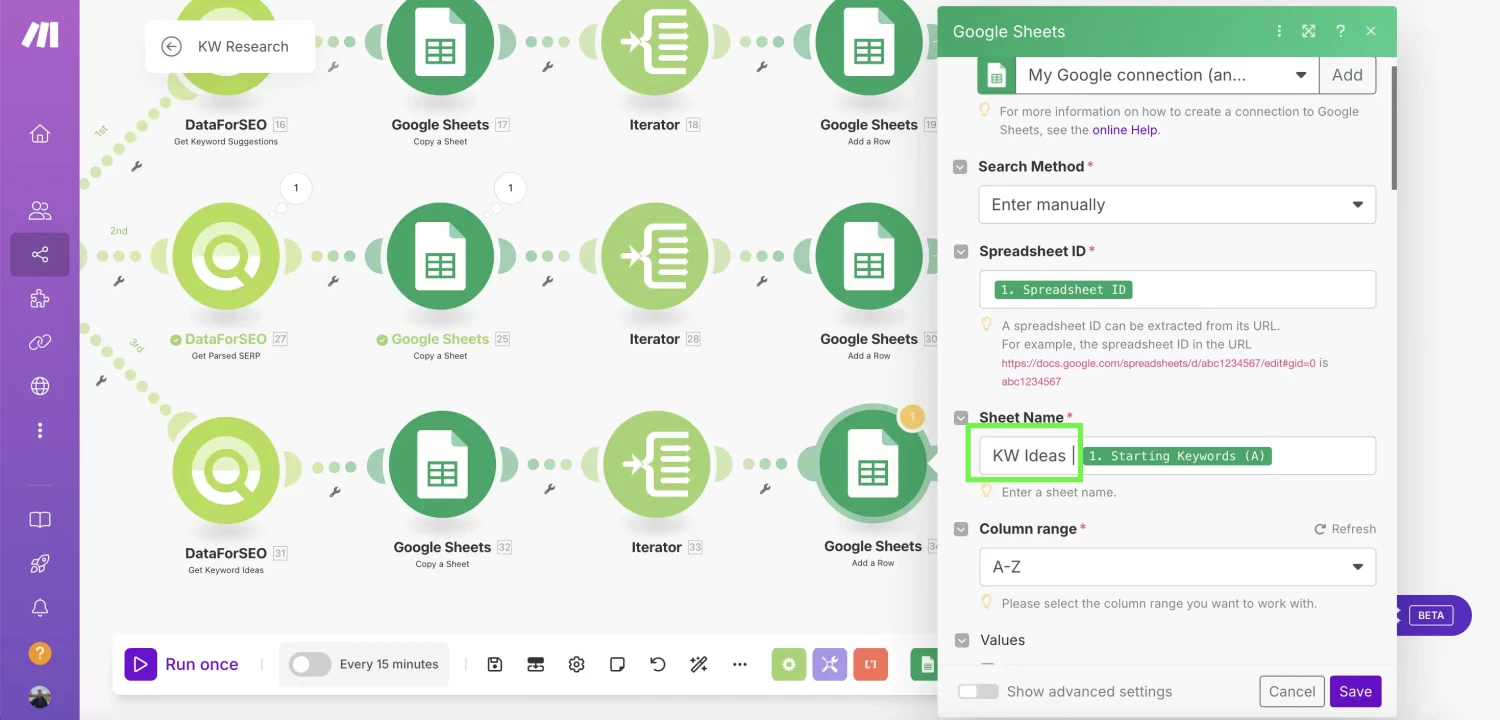Open the My Google connection dropdown
This screenshot has width=1500, height=720.
pos(1167,75)
